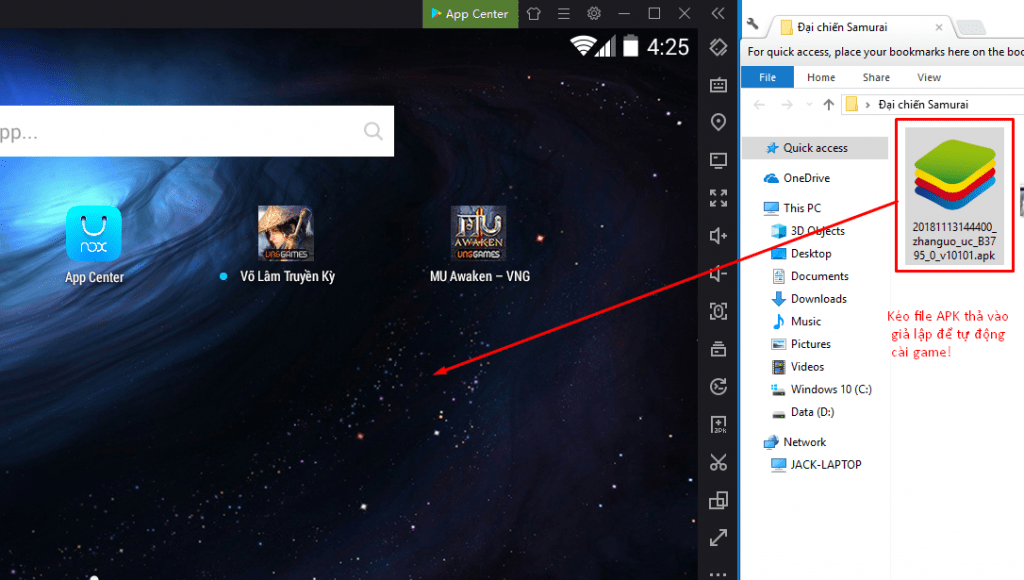Select Network in navigation pane
Screen dimensions: 1024x580
(805, 442)
